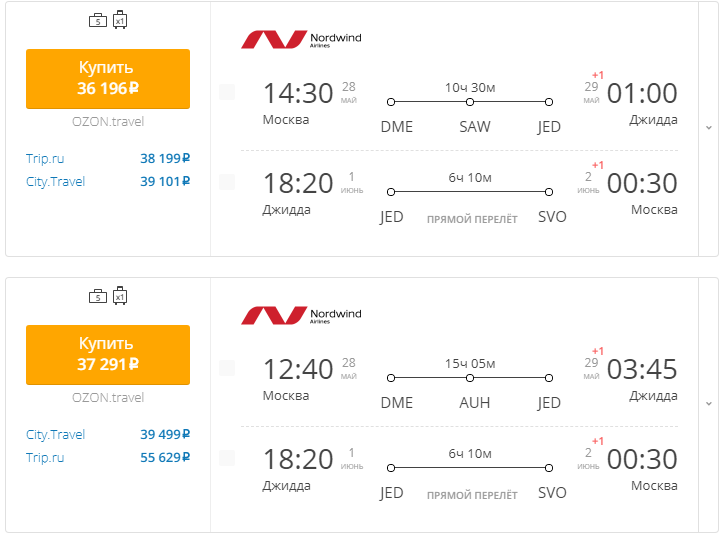Tick the checkbox beside the 14:30 Moscow departure

(x=227, y=92)
